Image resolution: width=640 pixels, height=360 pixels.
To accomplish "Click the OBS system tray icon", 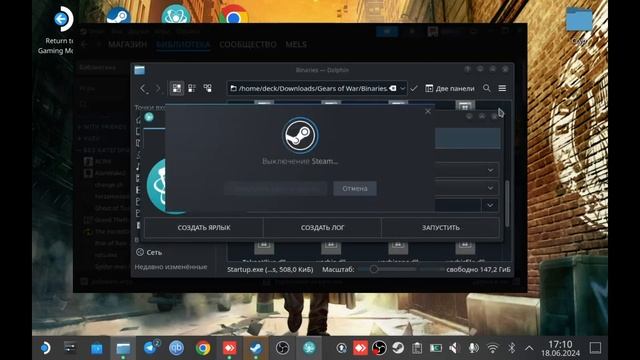I will [x=379, y=348].
